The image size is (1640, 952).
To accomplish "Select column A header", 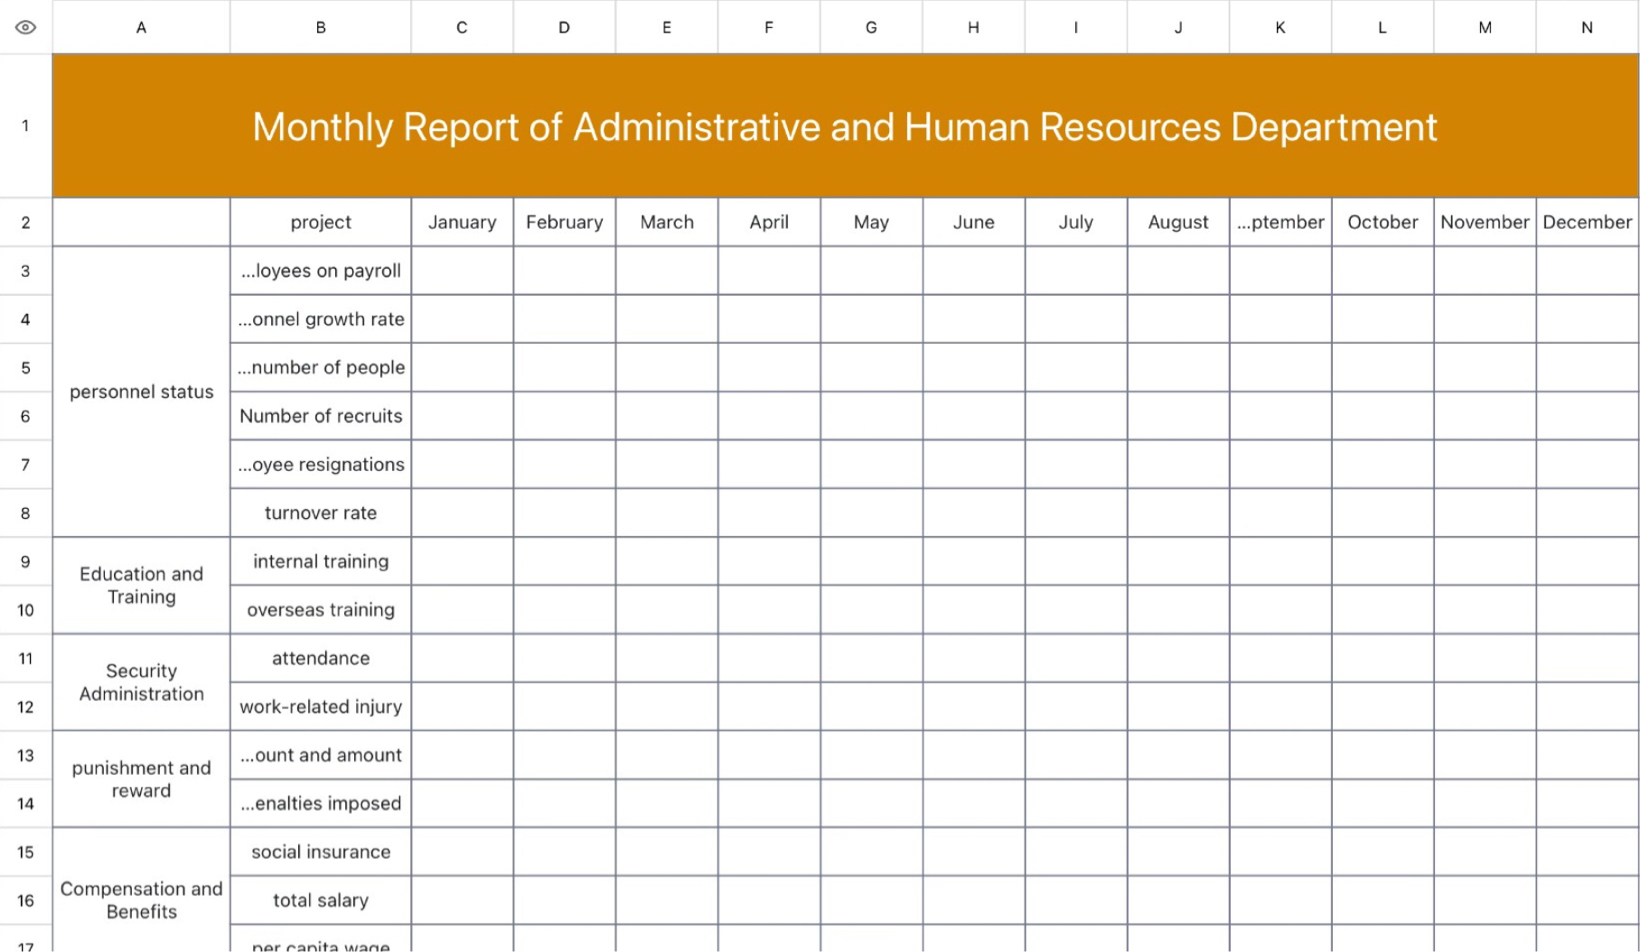I will [x=141, y=27].
